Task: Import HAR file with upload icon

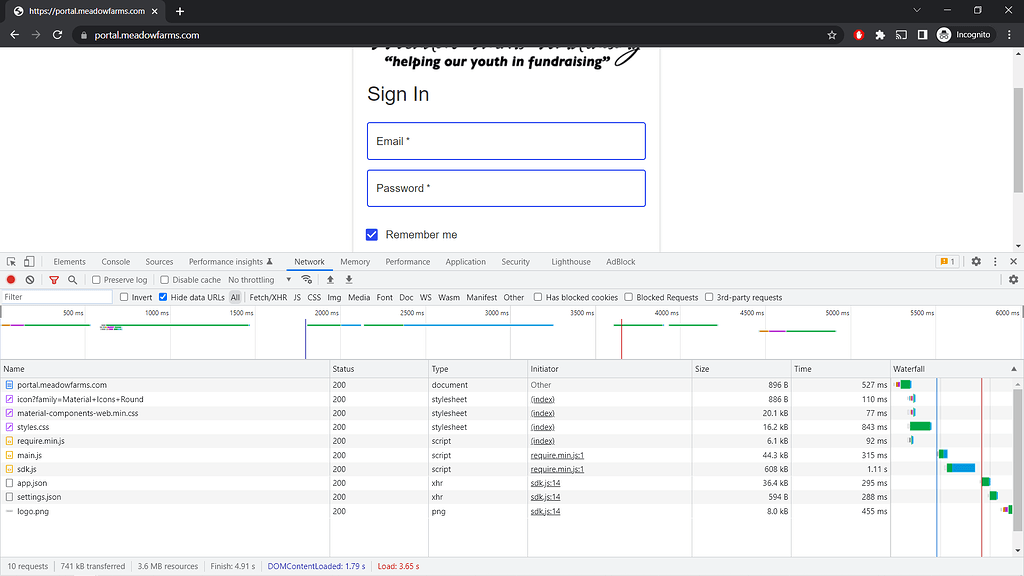Action: pos(330,280)
